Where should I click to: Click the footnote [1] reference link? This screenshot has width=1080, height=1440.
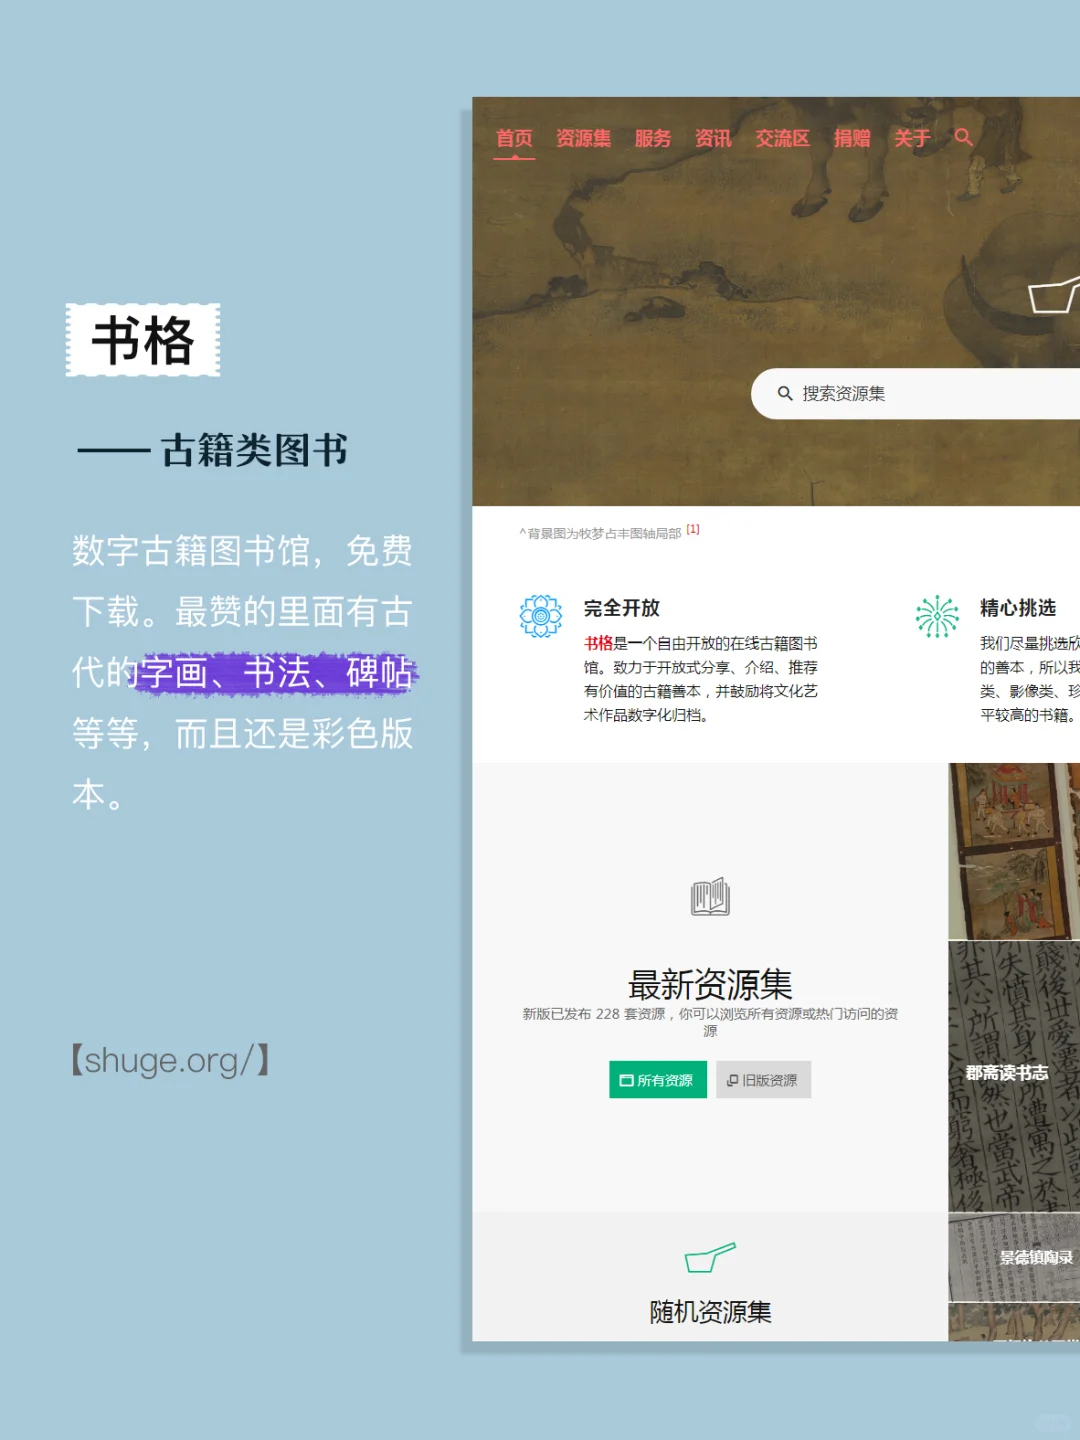[693, 530]
